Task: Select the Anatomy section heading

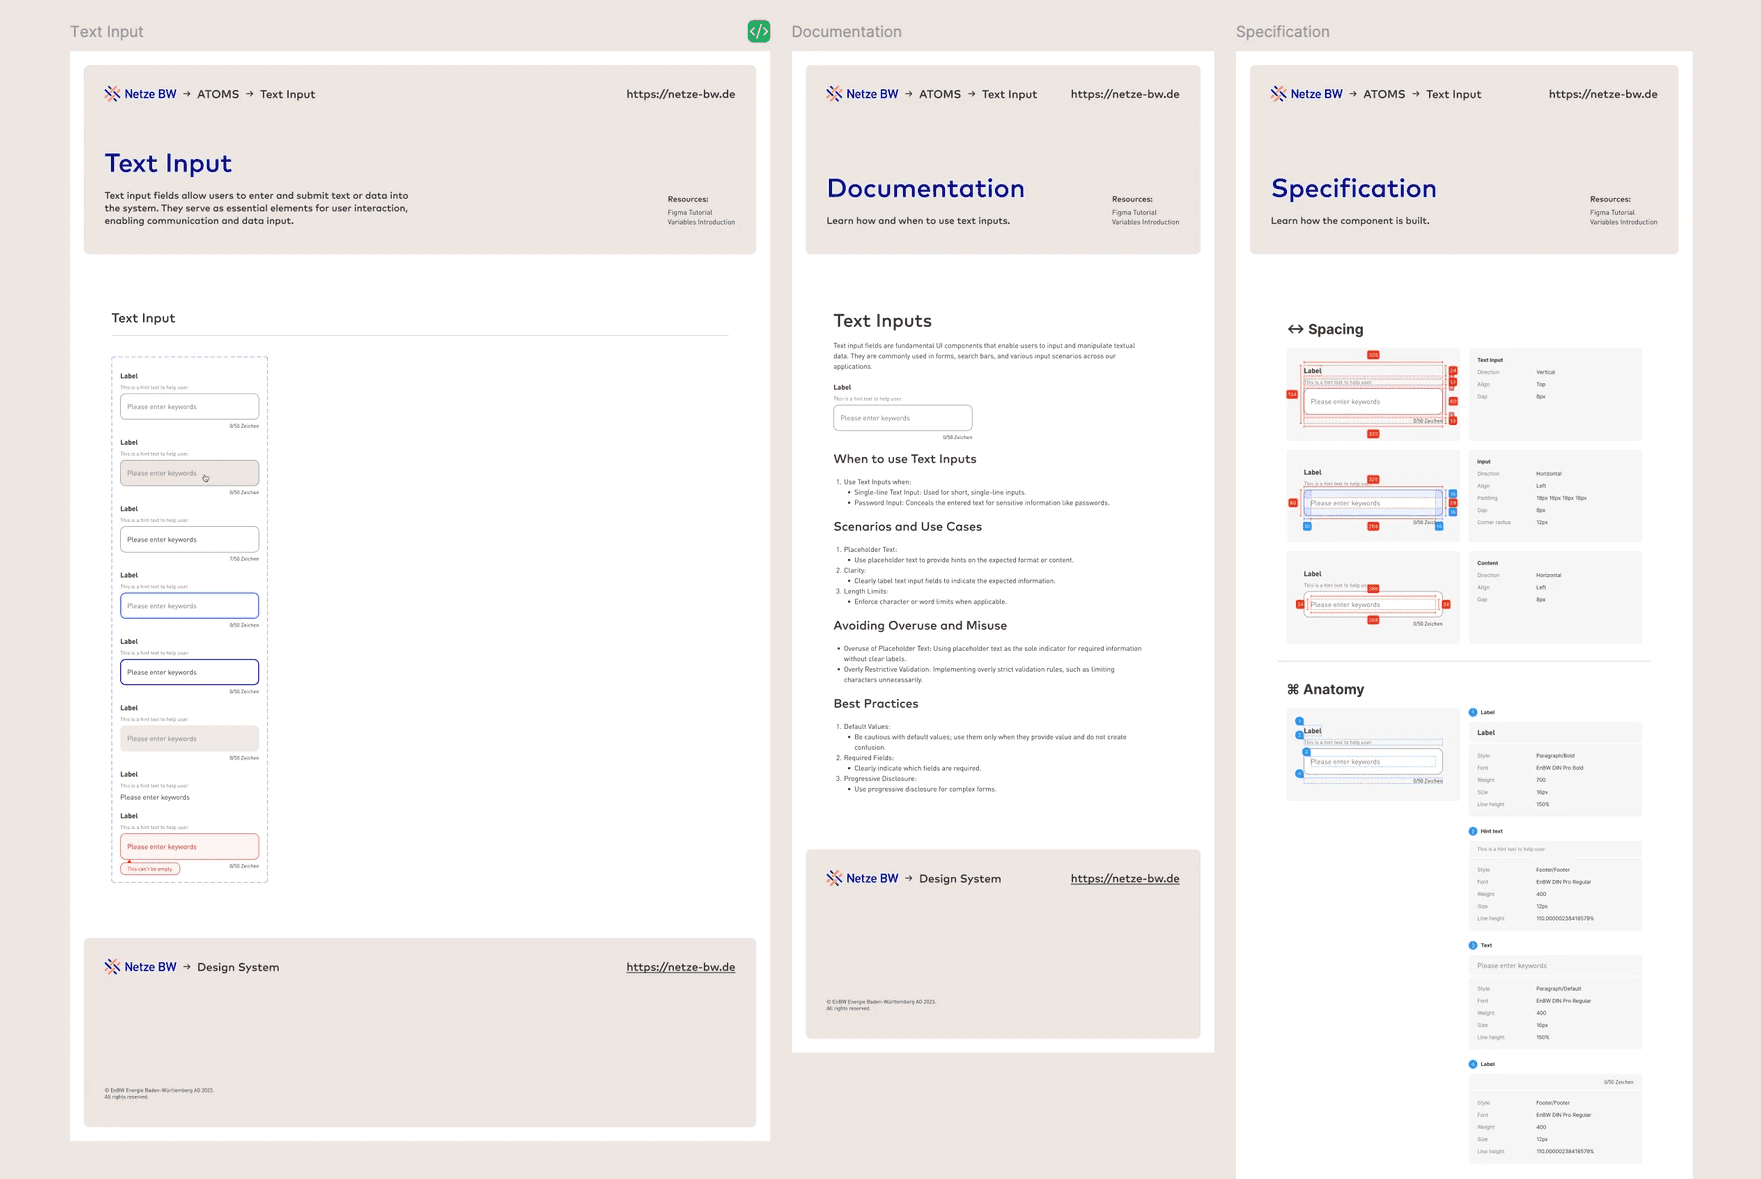Action: 1333,689
